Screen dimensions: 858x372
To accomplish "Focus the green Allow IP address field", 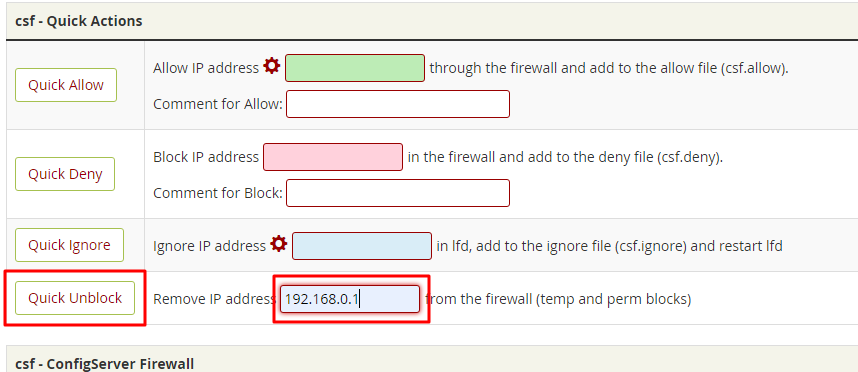I will [355, 68].
